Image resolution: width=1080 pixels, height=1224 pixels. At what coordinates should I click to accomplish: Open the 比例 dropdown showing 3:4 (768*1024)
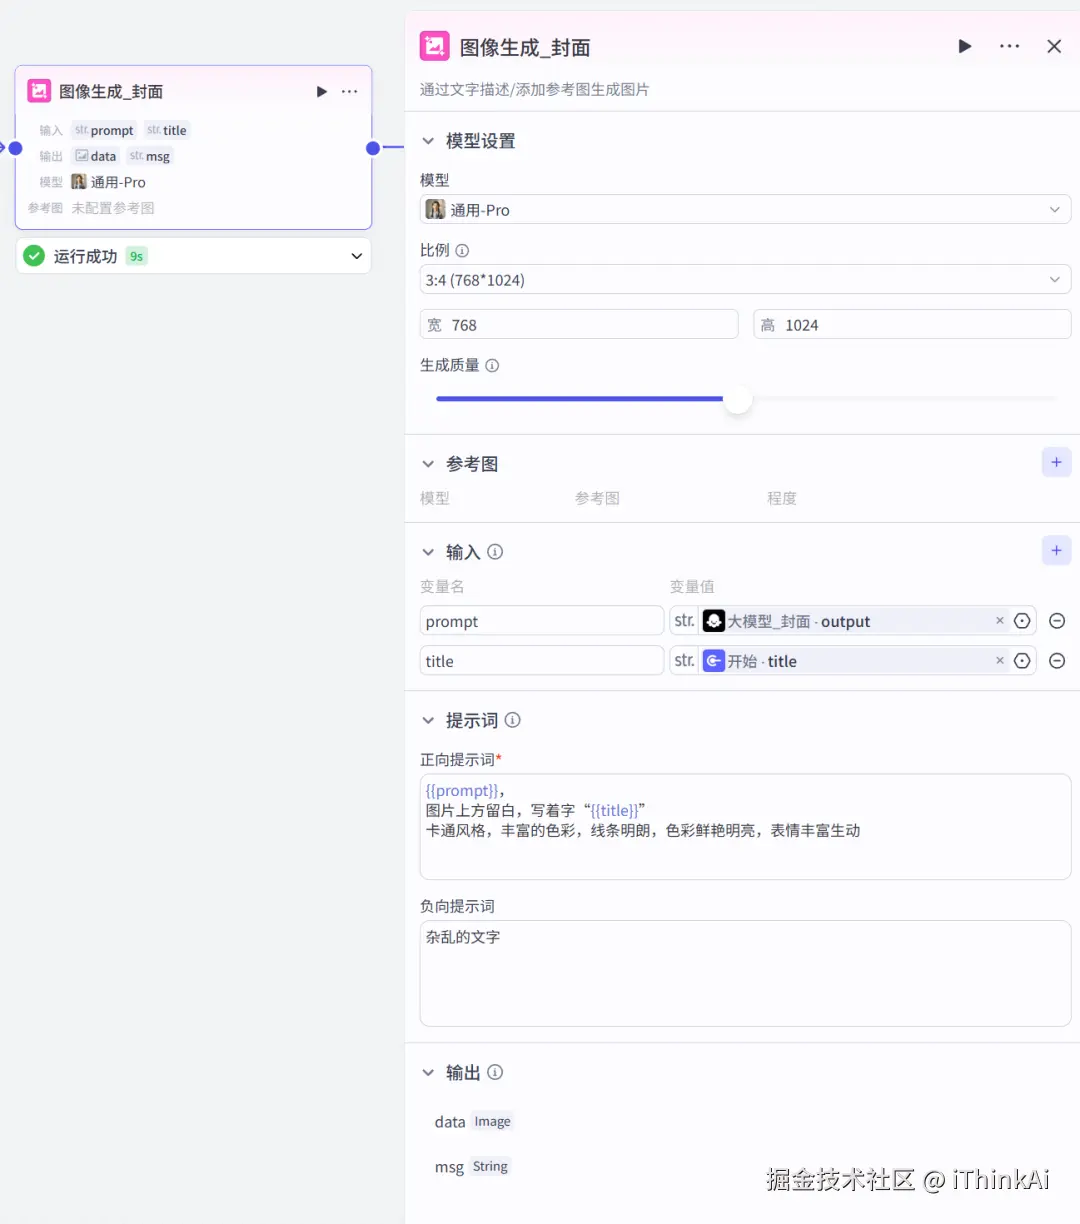[x=745, y=279]
